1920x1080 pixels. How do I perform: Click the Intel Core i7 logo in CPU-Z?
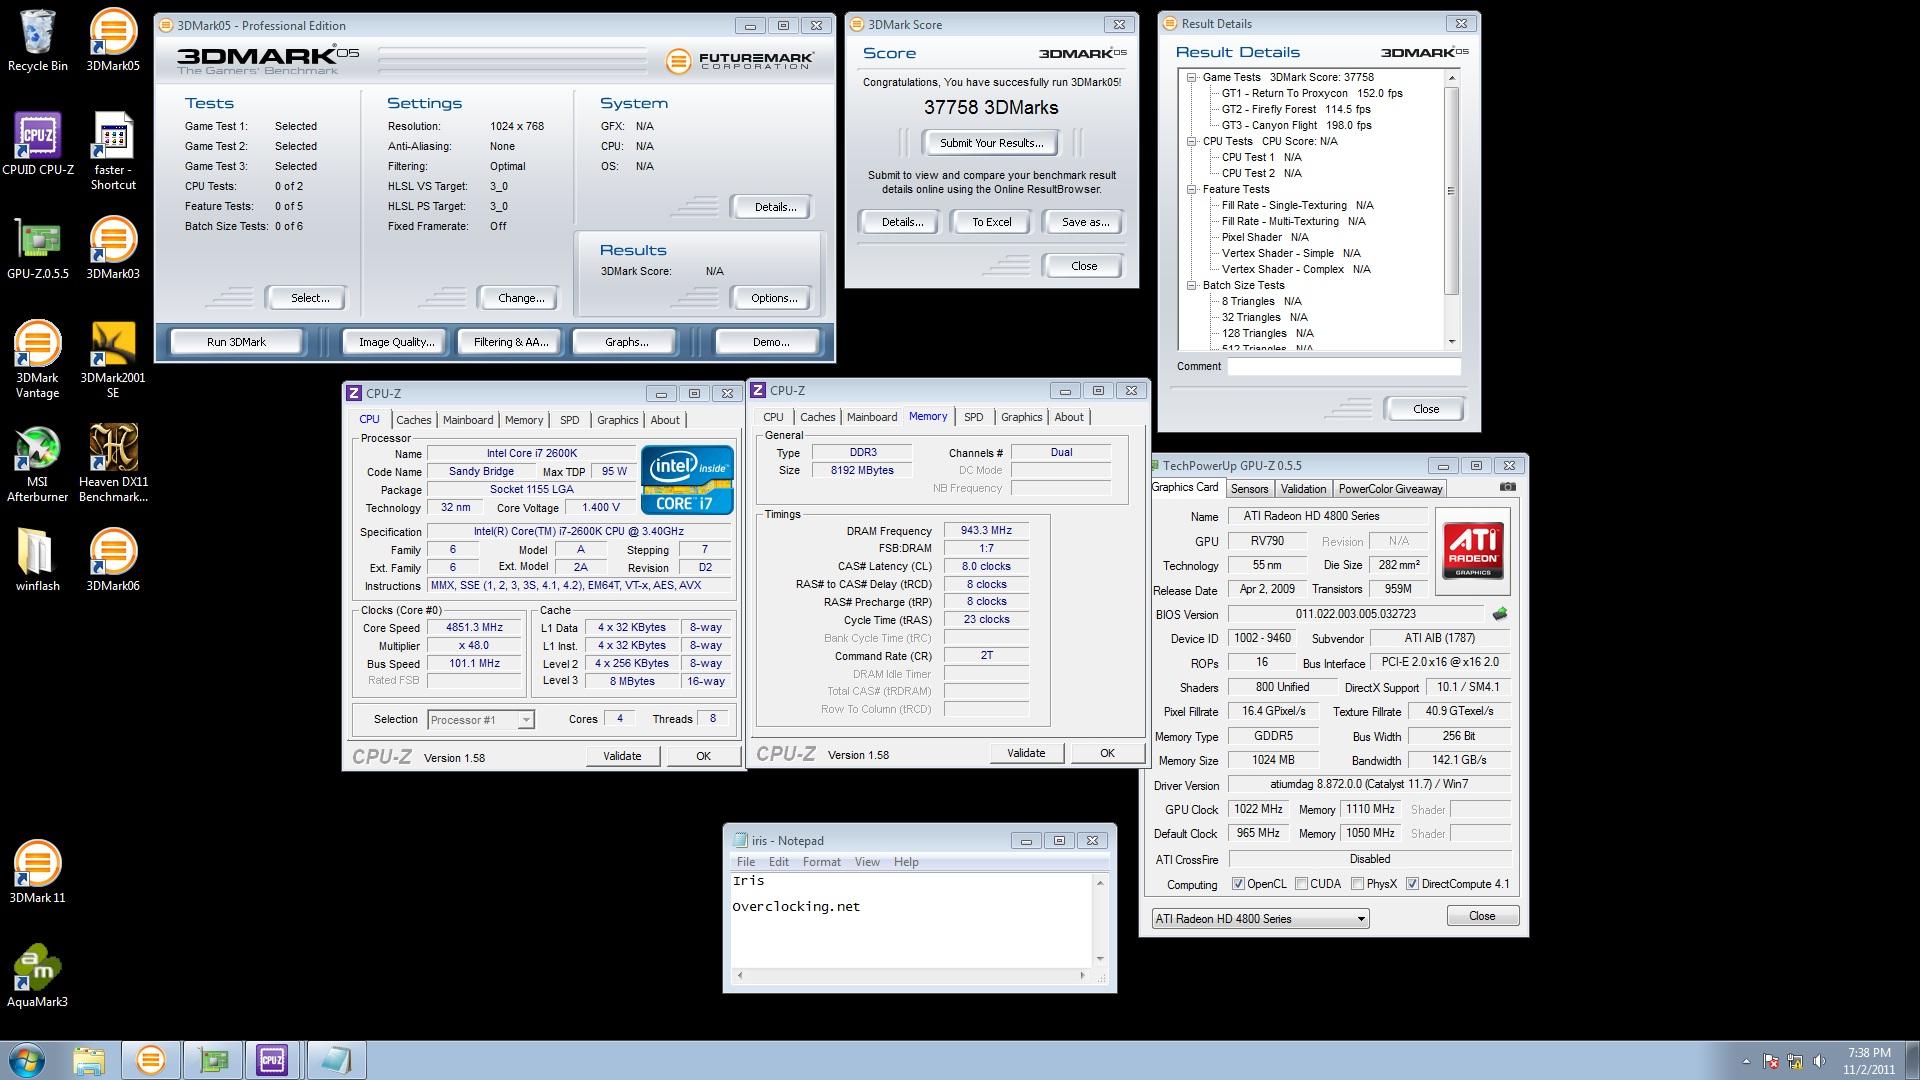pos(687,480)
